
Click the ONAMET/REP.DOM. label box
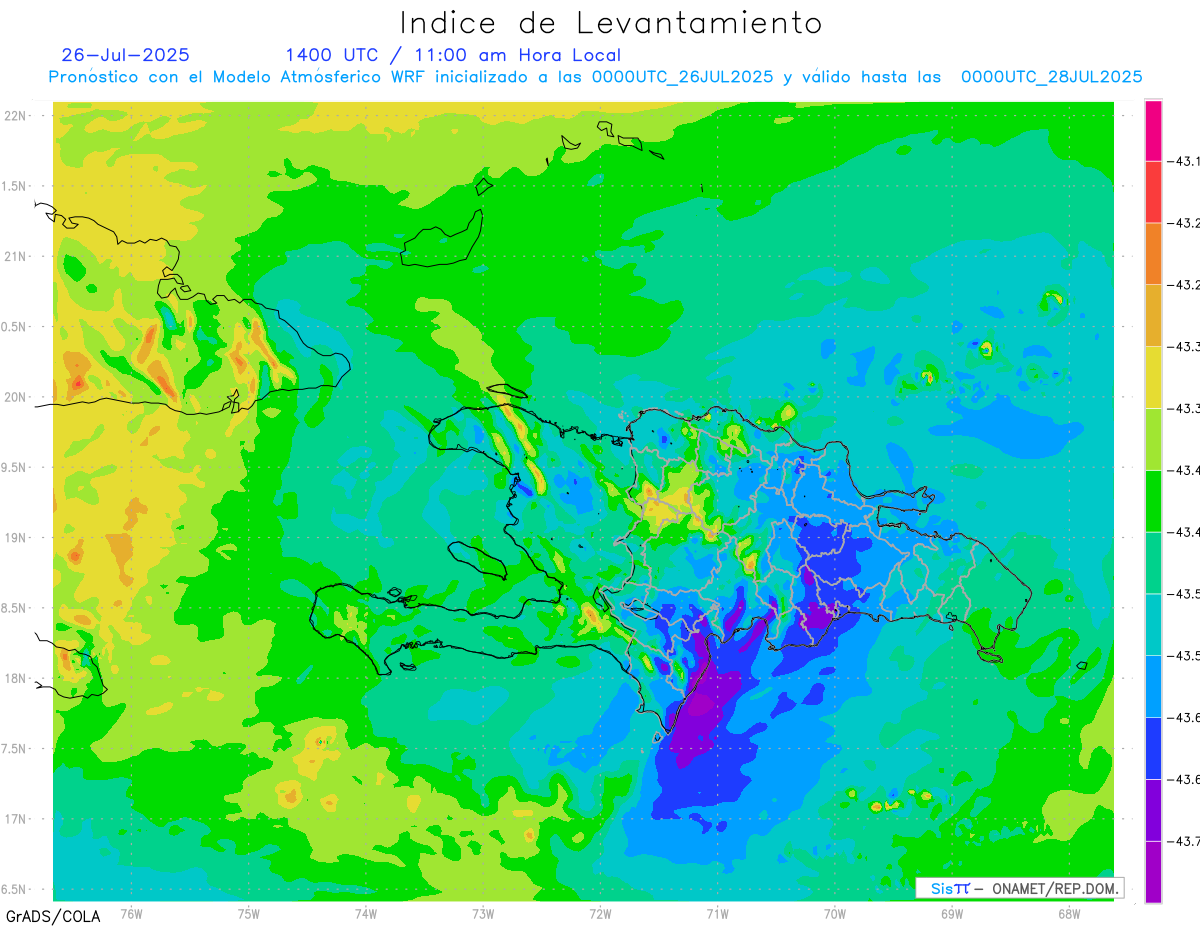coord(1020,888)
